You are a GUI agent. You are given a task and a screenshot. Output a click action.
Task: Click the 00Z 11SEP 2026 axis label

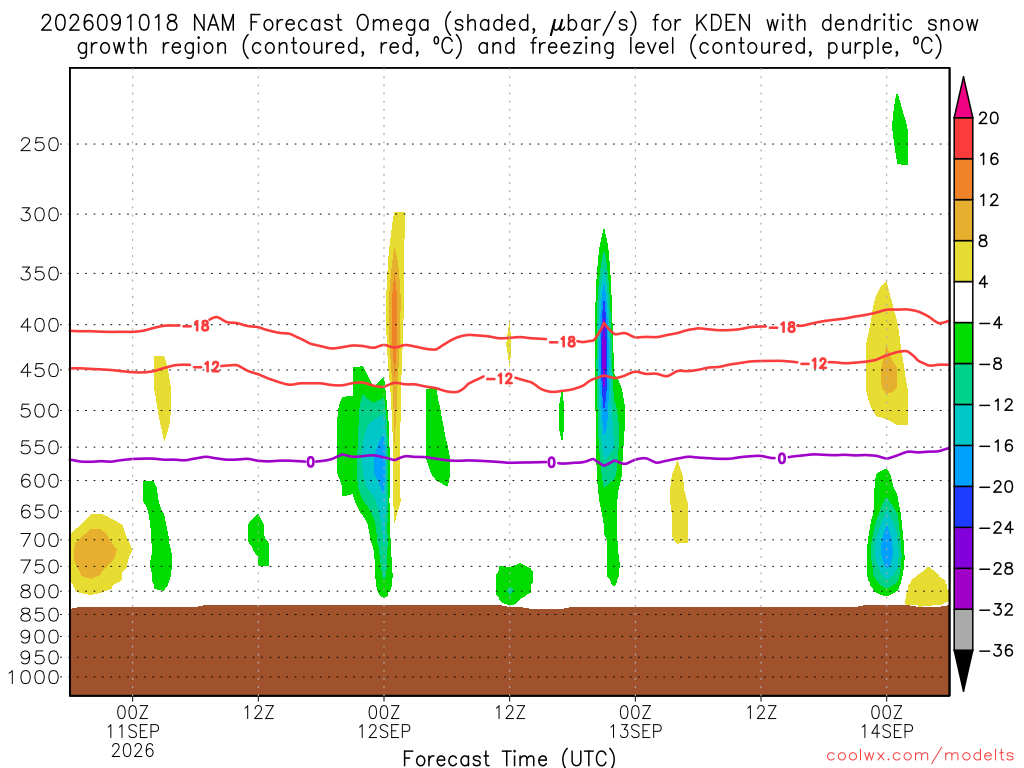coord(133,731)
